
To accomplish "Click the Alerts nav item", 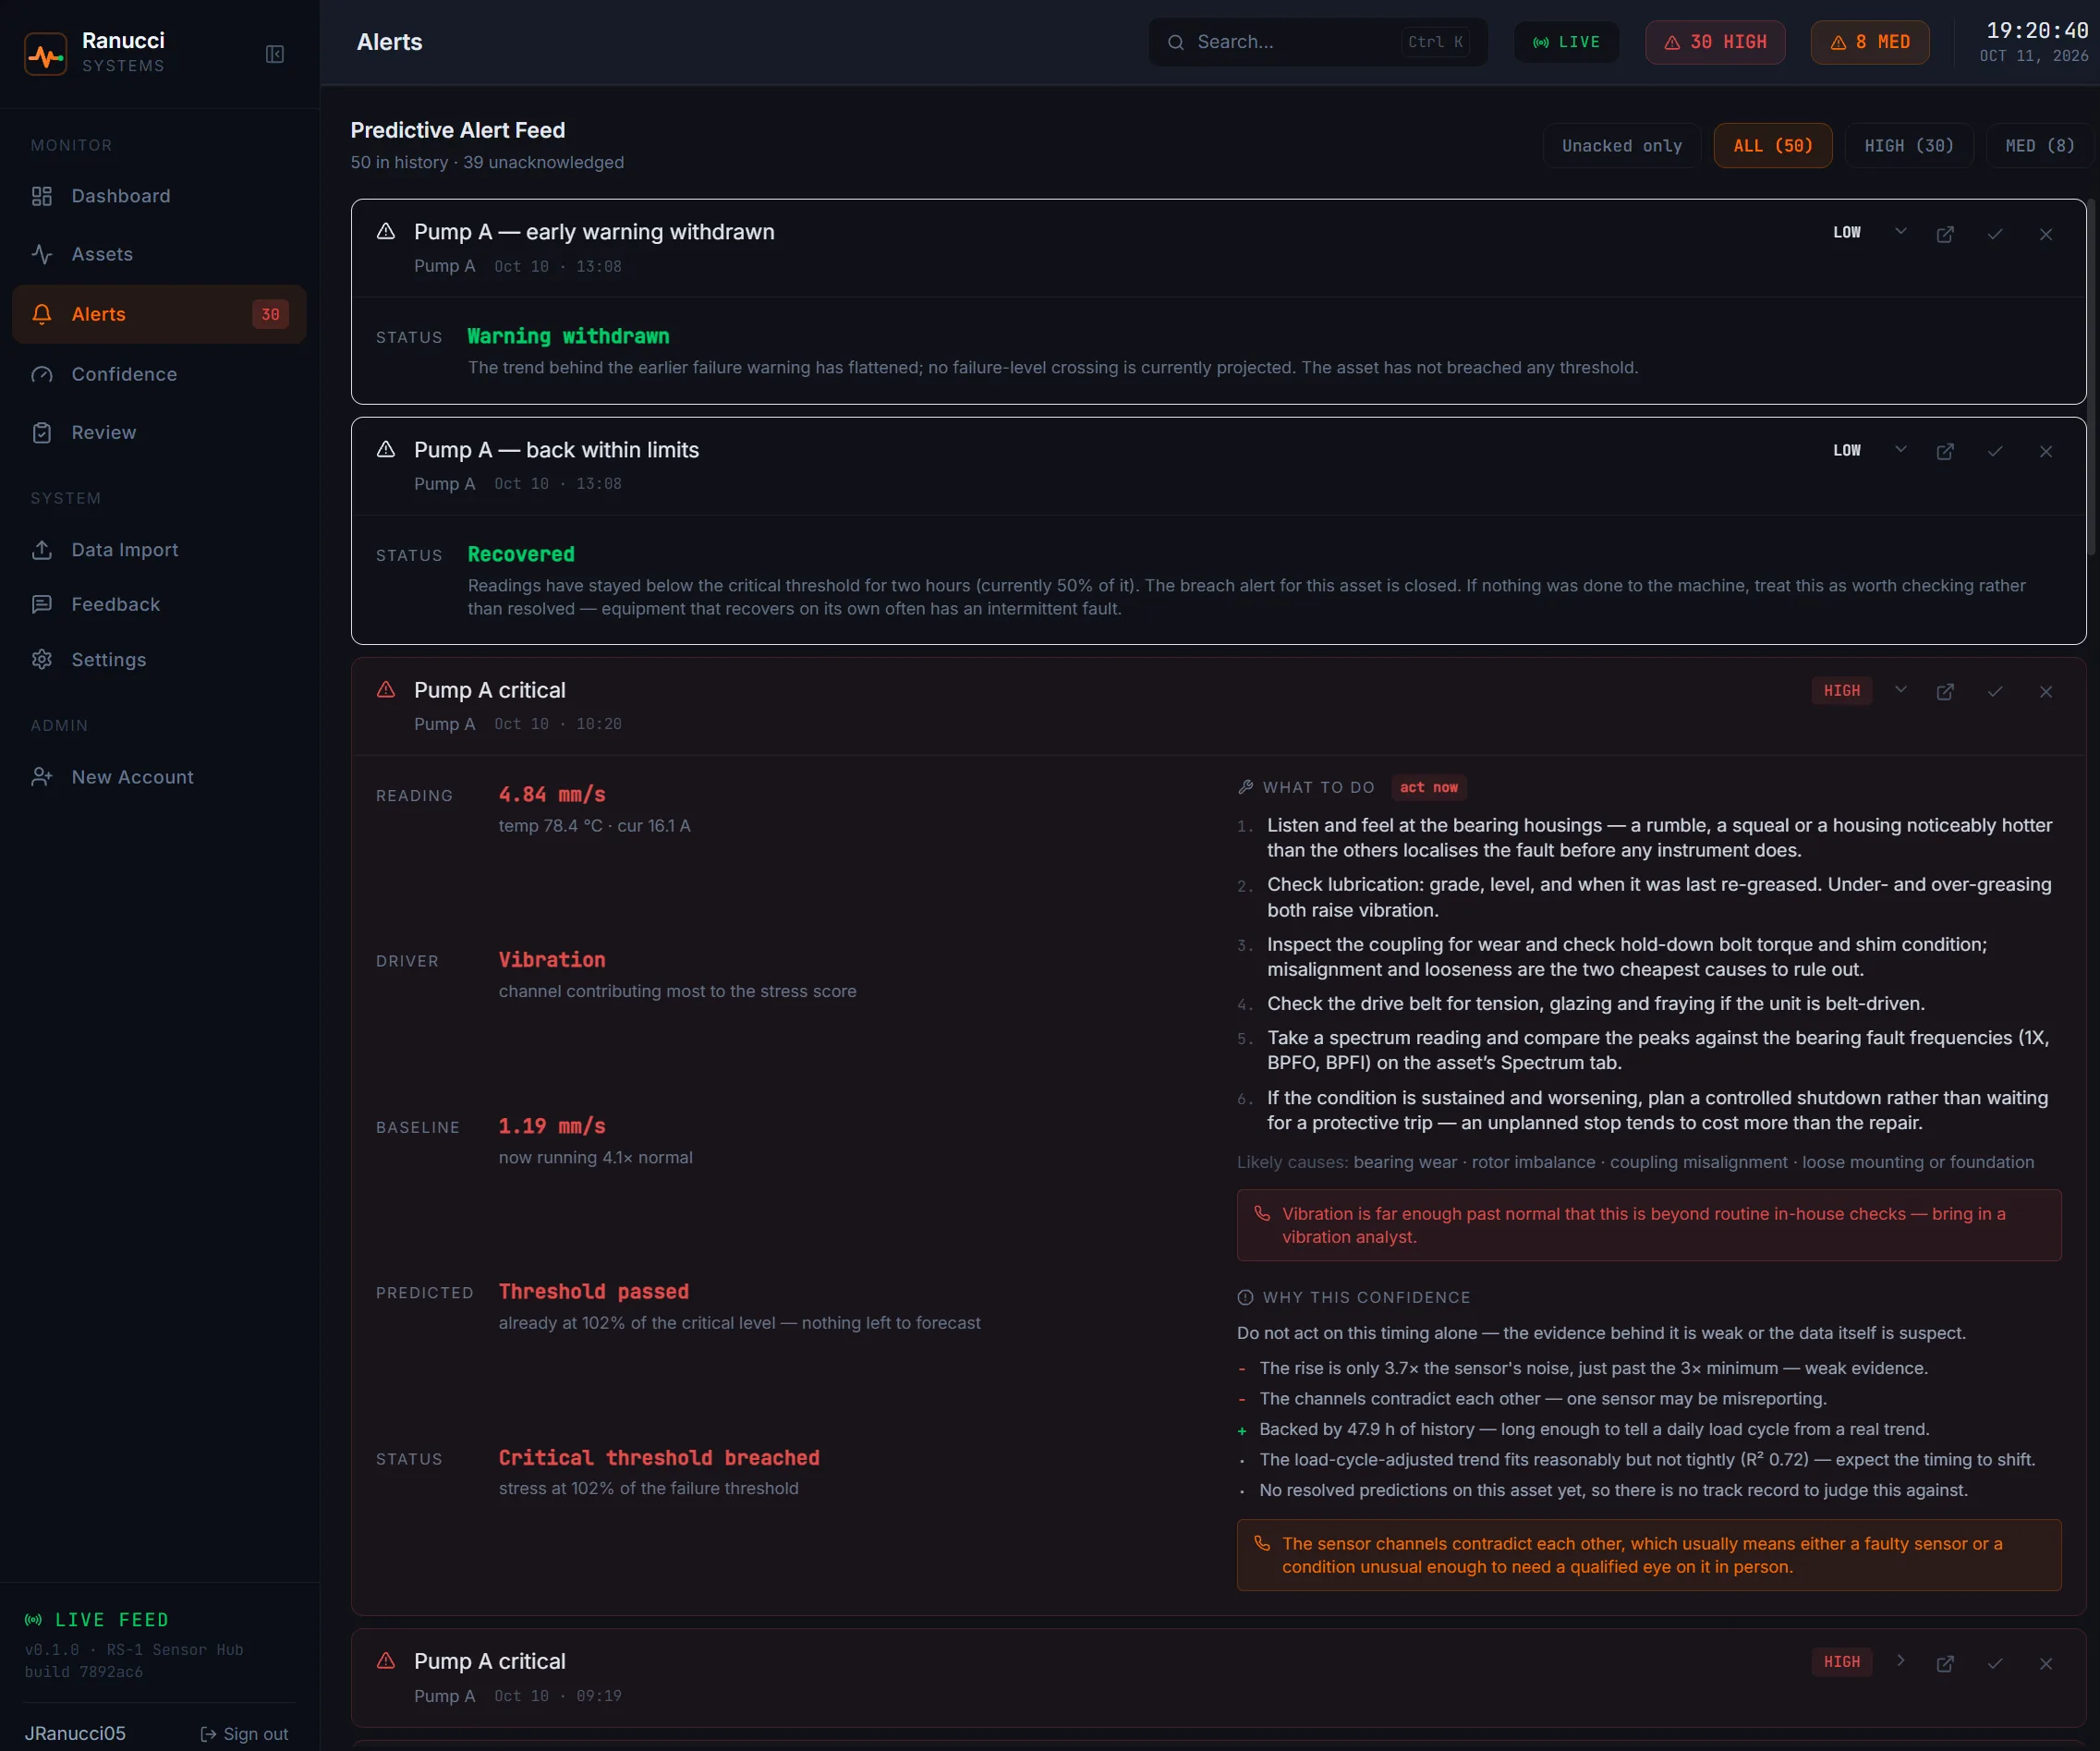I will click(x=159, y=314).
